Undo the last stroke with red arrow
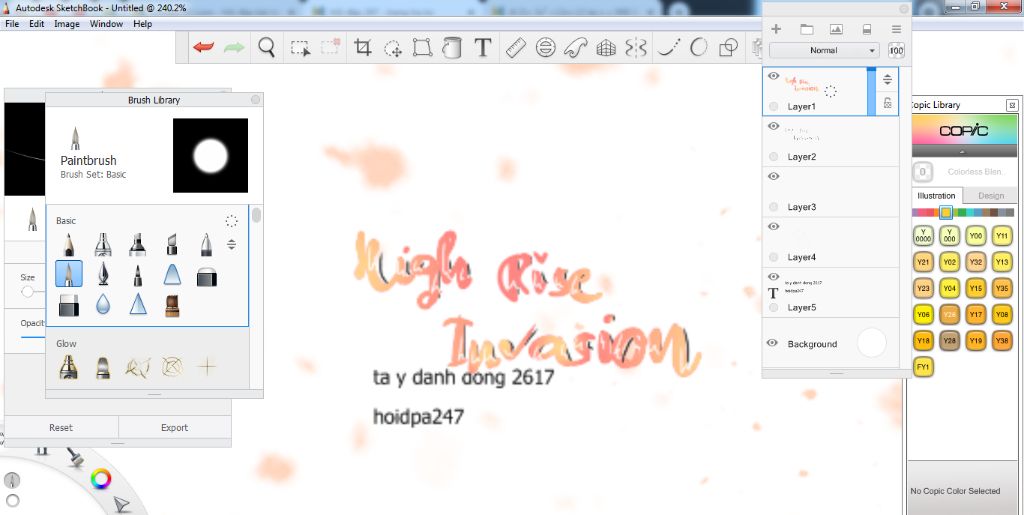1024x515 pixels. tap(204, 48)
